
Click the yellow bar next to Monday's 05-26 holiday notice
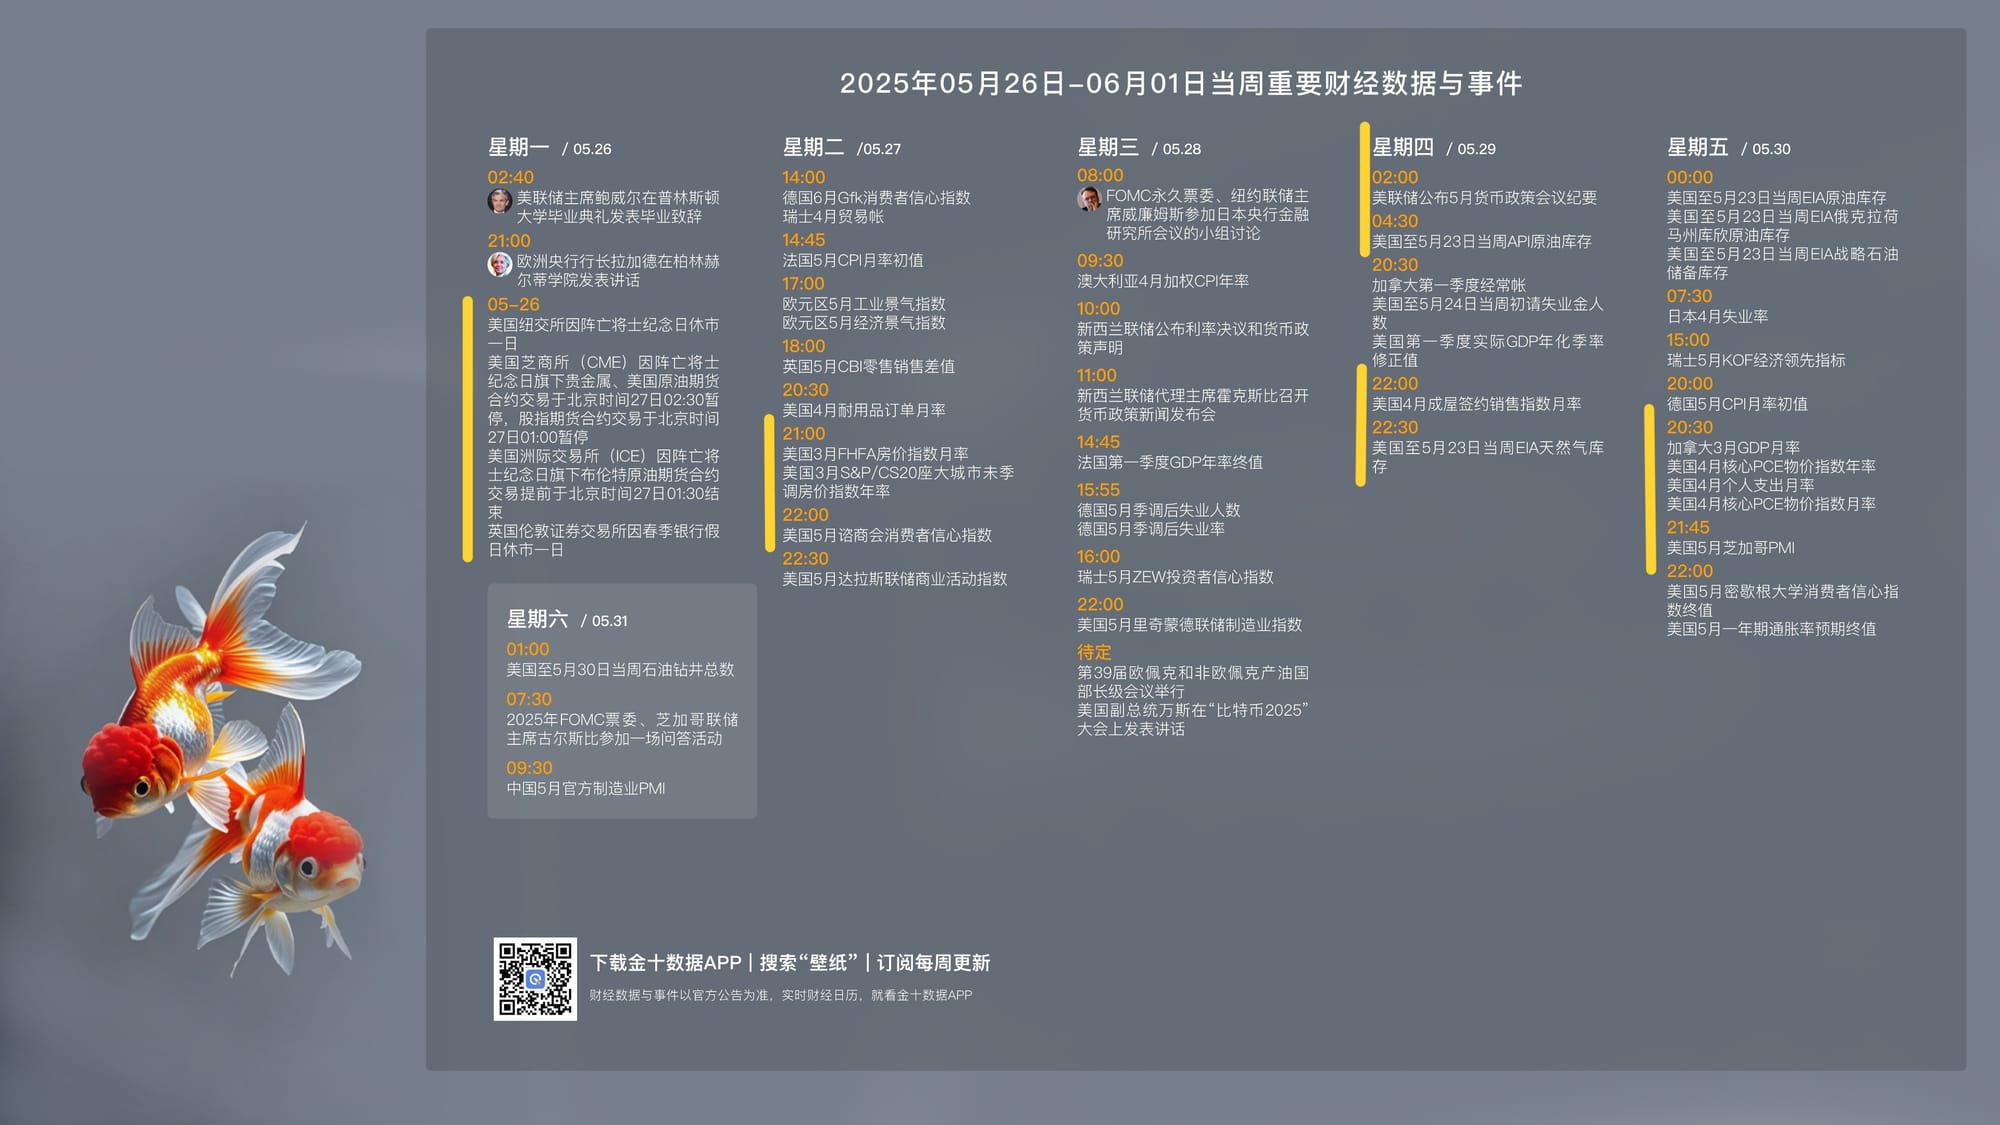click(x=467, y=428)
